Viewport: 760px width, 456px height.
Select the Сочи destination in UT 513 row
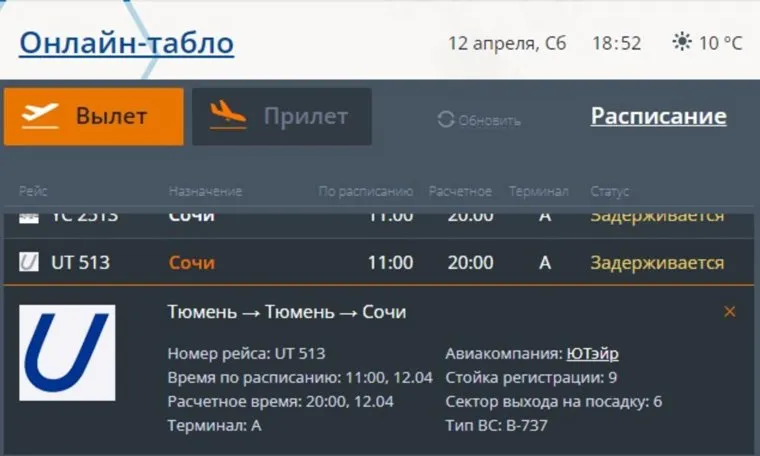(x=191, y=263)
